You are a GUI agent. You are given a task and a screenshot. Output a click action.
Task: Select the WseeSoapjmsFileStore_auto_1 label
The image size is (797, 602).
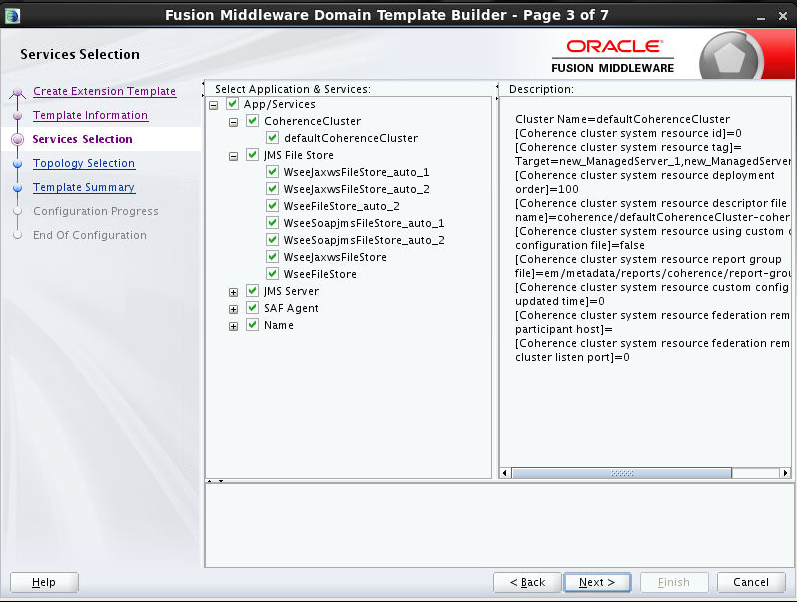[364, 223]
